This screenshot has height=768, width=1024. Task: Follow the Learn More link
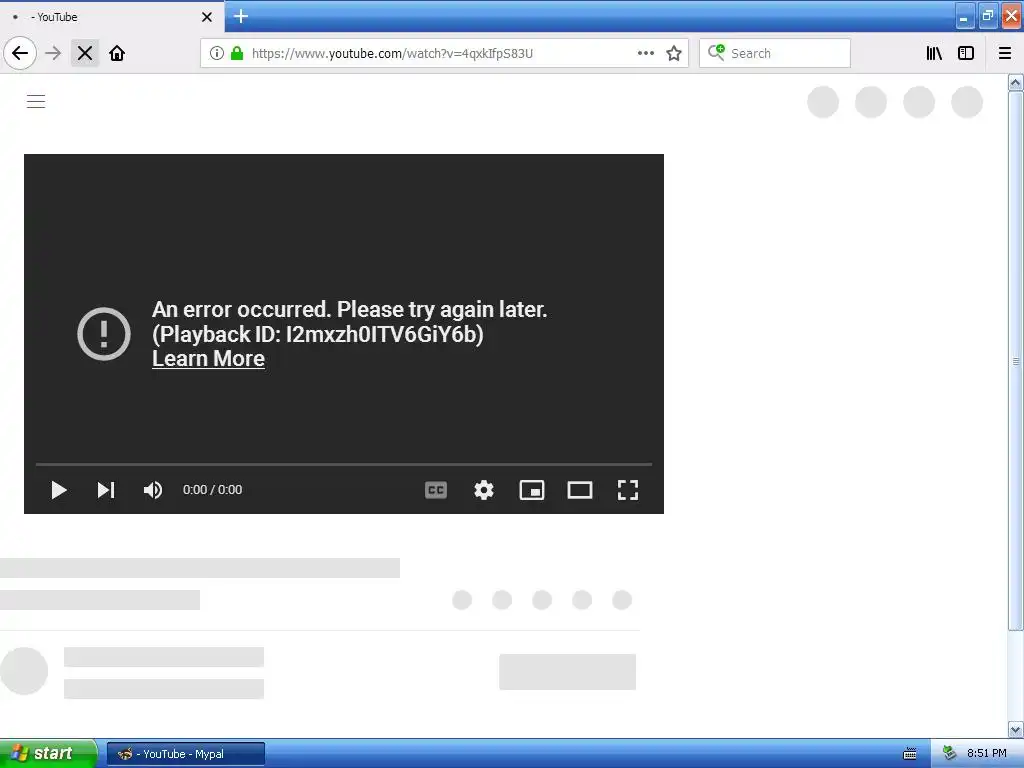coord(208,359)
